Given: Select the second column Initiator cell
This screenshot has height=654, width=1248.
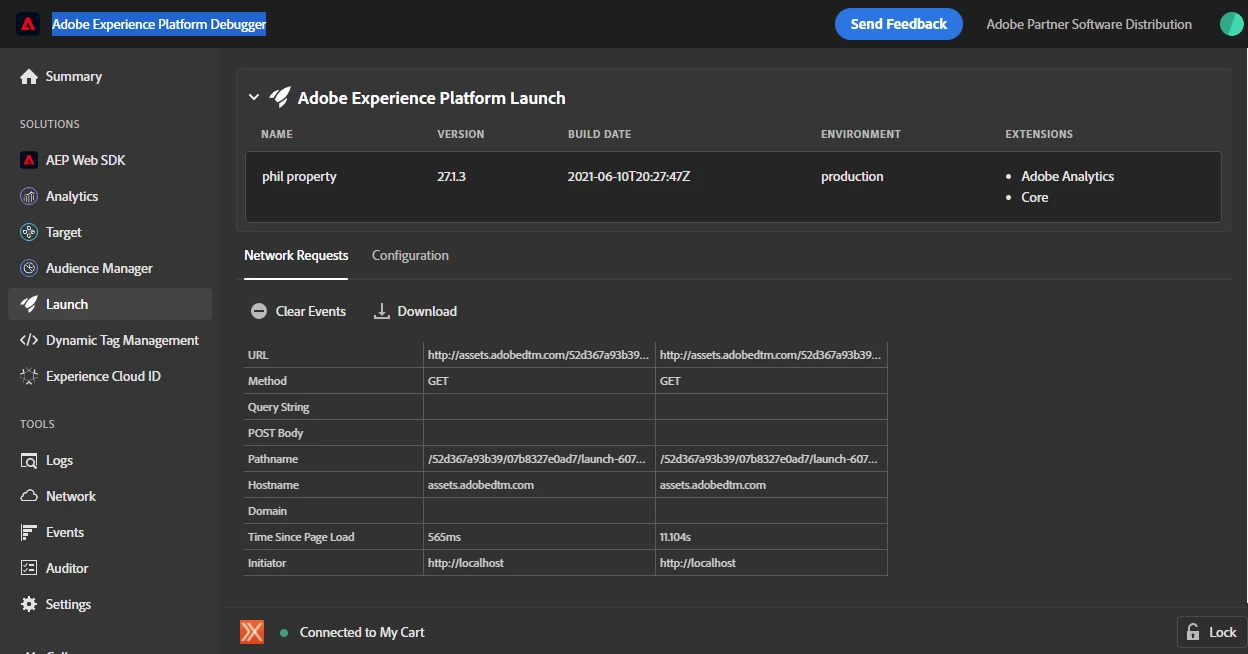Looking at the screenshot, I should 771,563.
